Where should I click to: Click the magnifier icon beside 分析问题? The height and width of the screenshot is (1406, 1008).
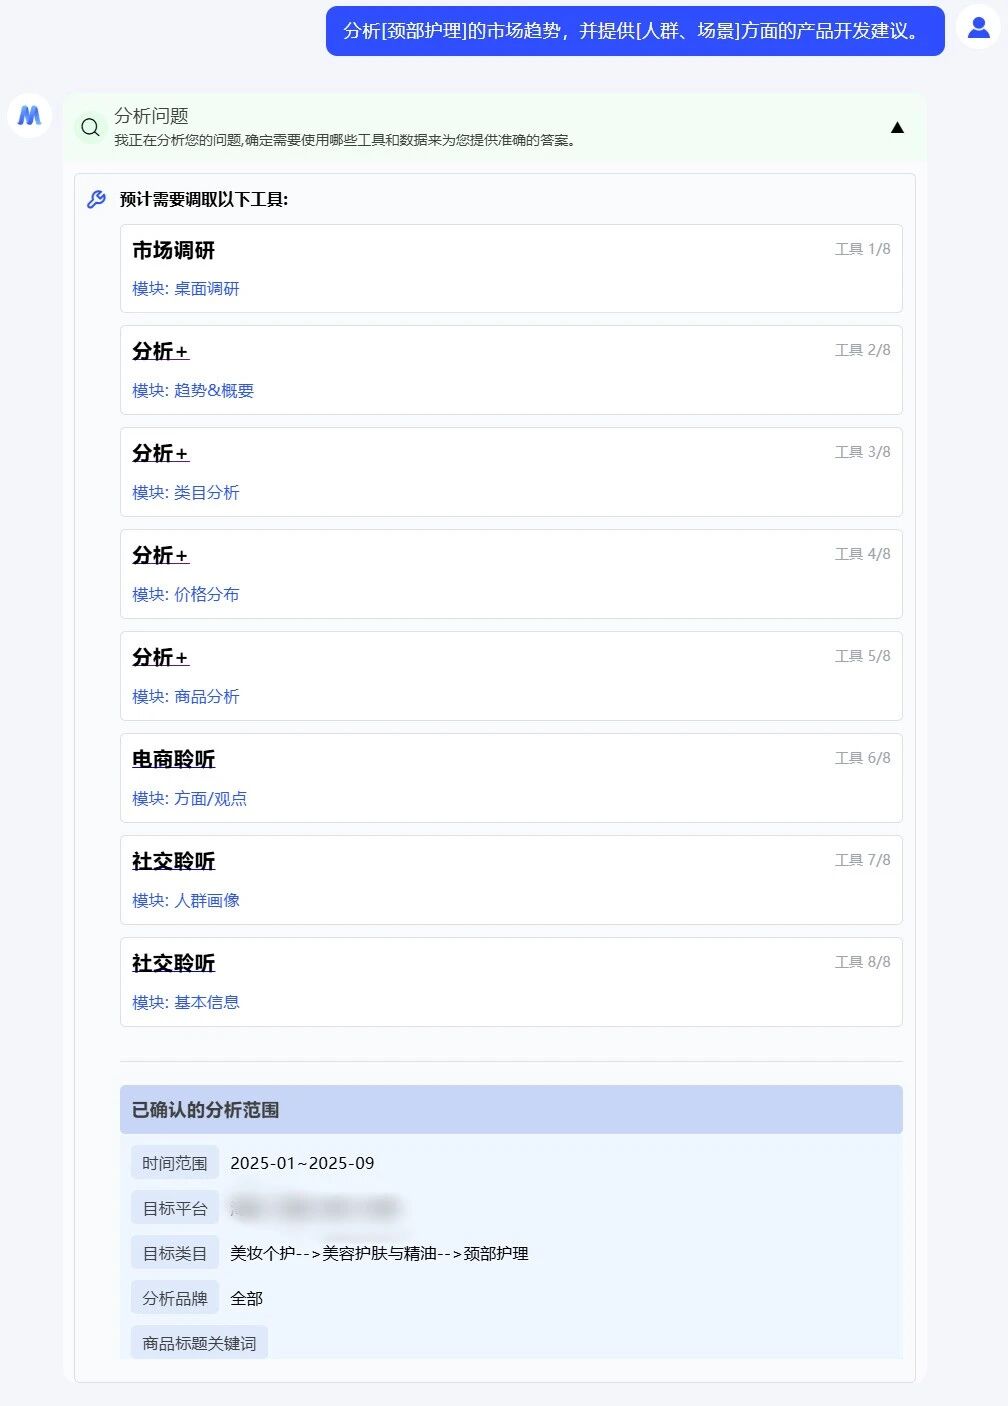(x=90, y=127)
